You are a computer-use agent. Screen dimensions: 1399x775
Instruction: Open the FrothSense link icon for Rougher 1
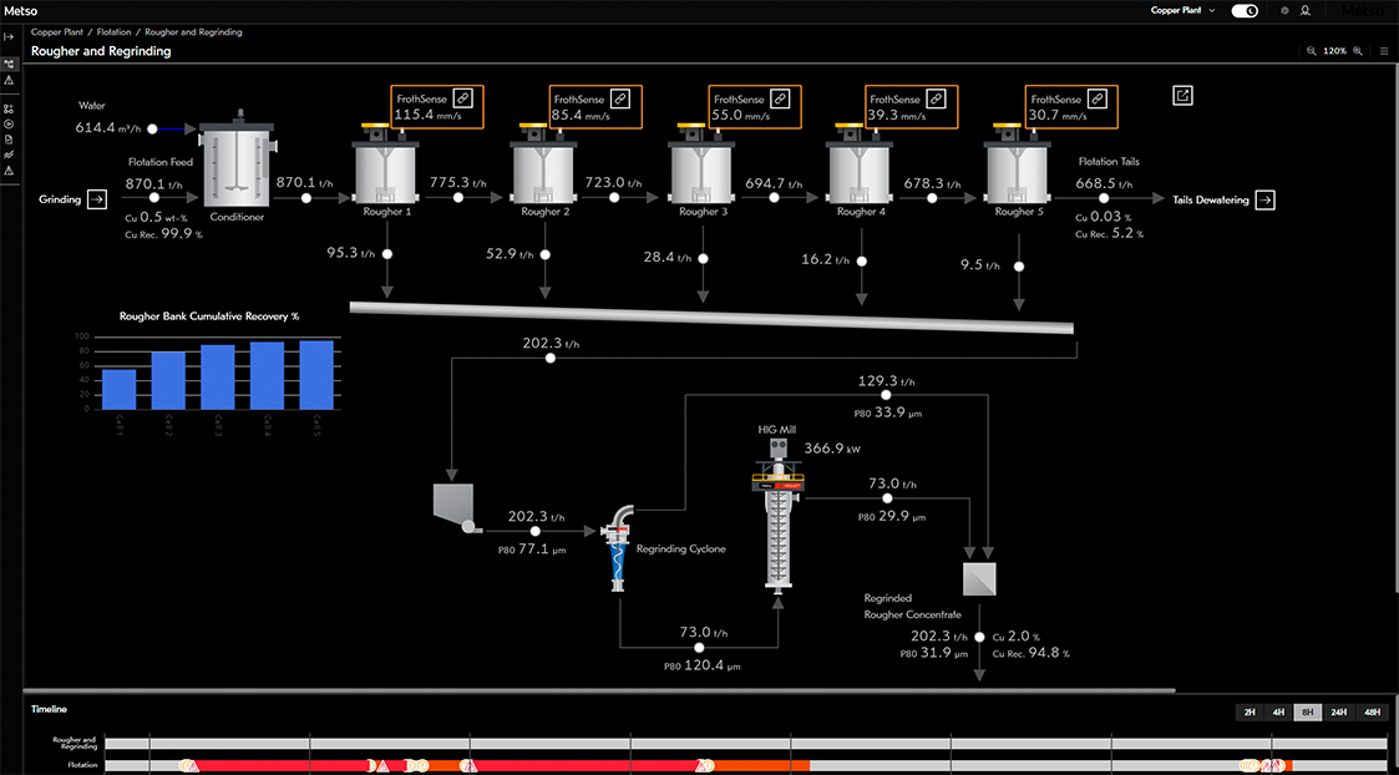point(463,98)
